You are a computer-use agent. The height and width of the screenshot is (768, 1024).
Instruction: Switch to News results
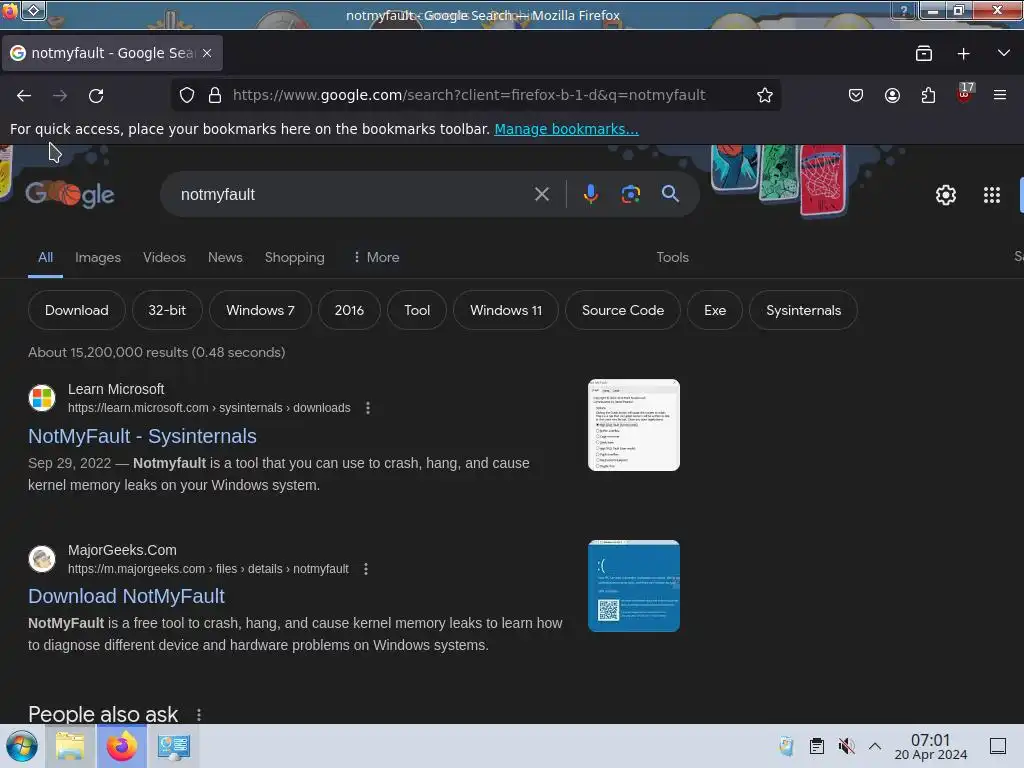225,257
